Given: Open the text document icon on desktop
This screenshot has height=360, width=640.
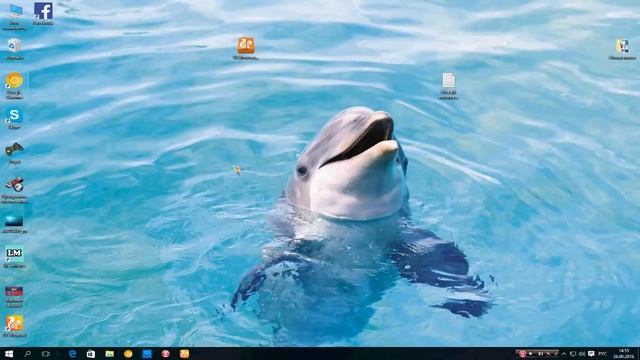Looking at the screenshot, I should [x=449, y=86].
